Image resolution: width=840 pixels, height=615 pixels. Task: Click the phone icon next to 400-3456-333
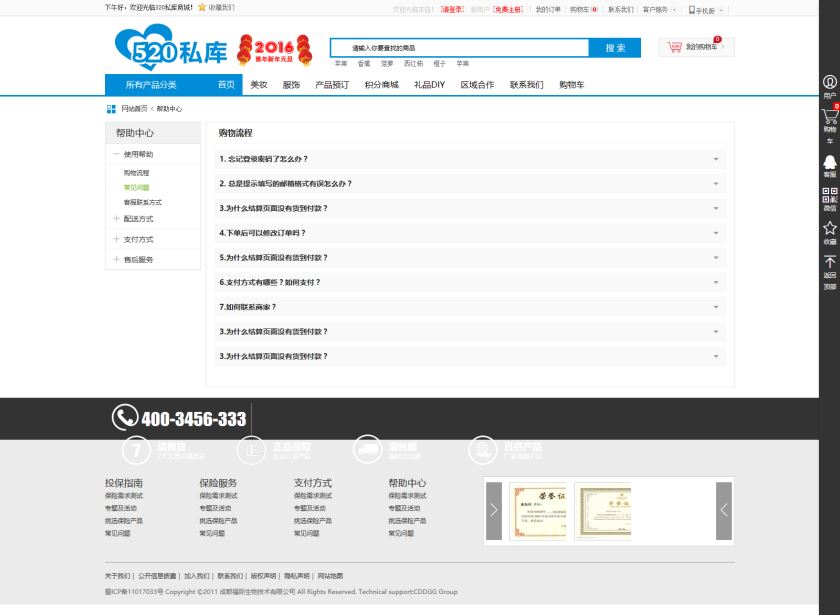[x=125, y=417]
